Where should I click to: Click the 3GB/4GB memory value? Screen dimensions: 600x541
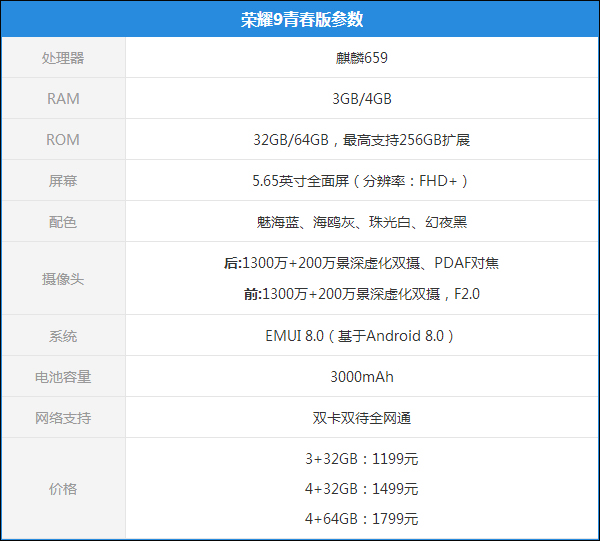[x=361, y=99]
